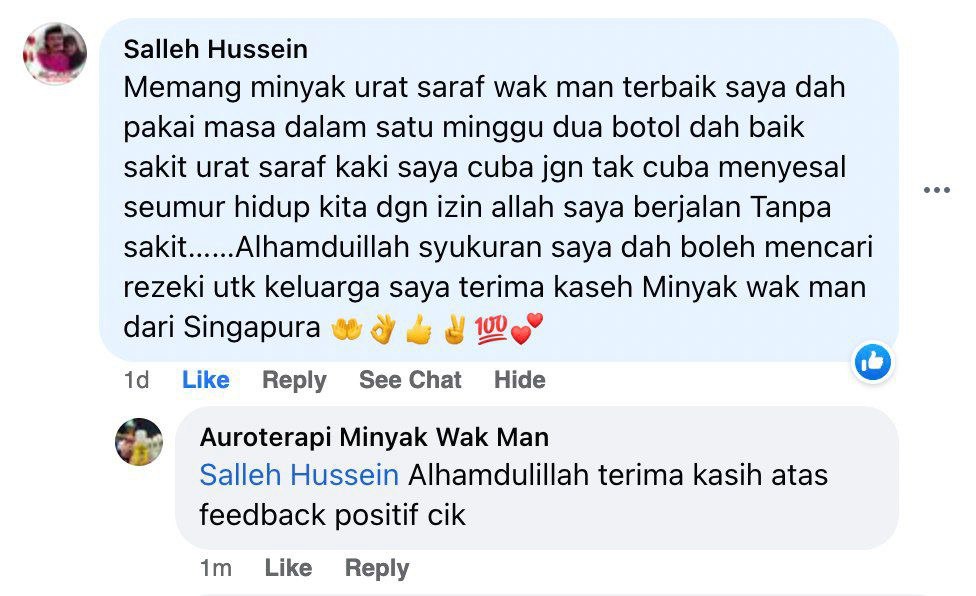Click the open palms emoji after Singapura
Screen dimensions: 976x596
347,328
